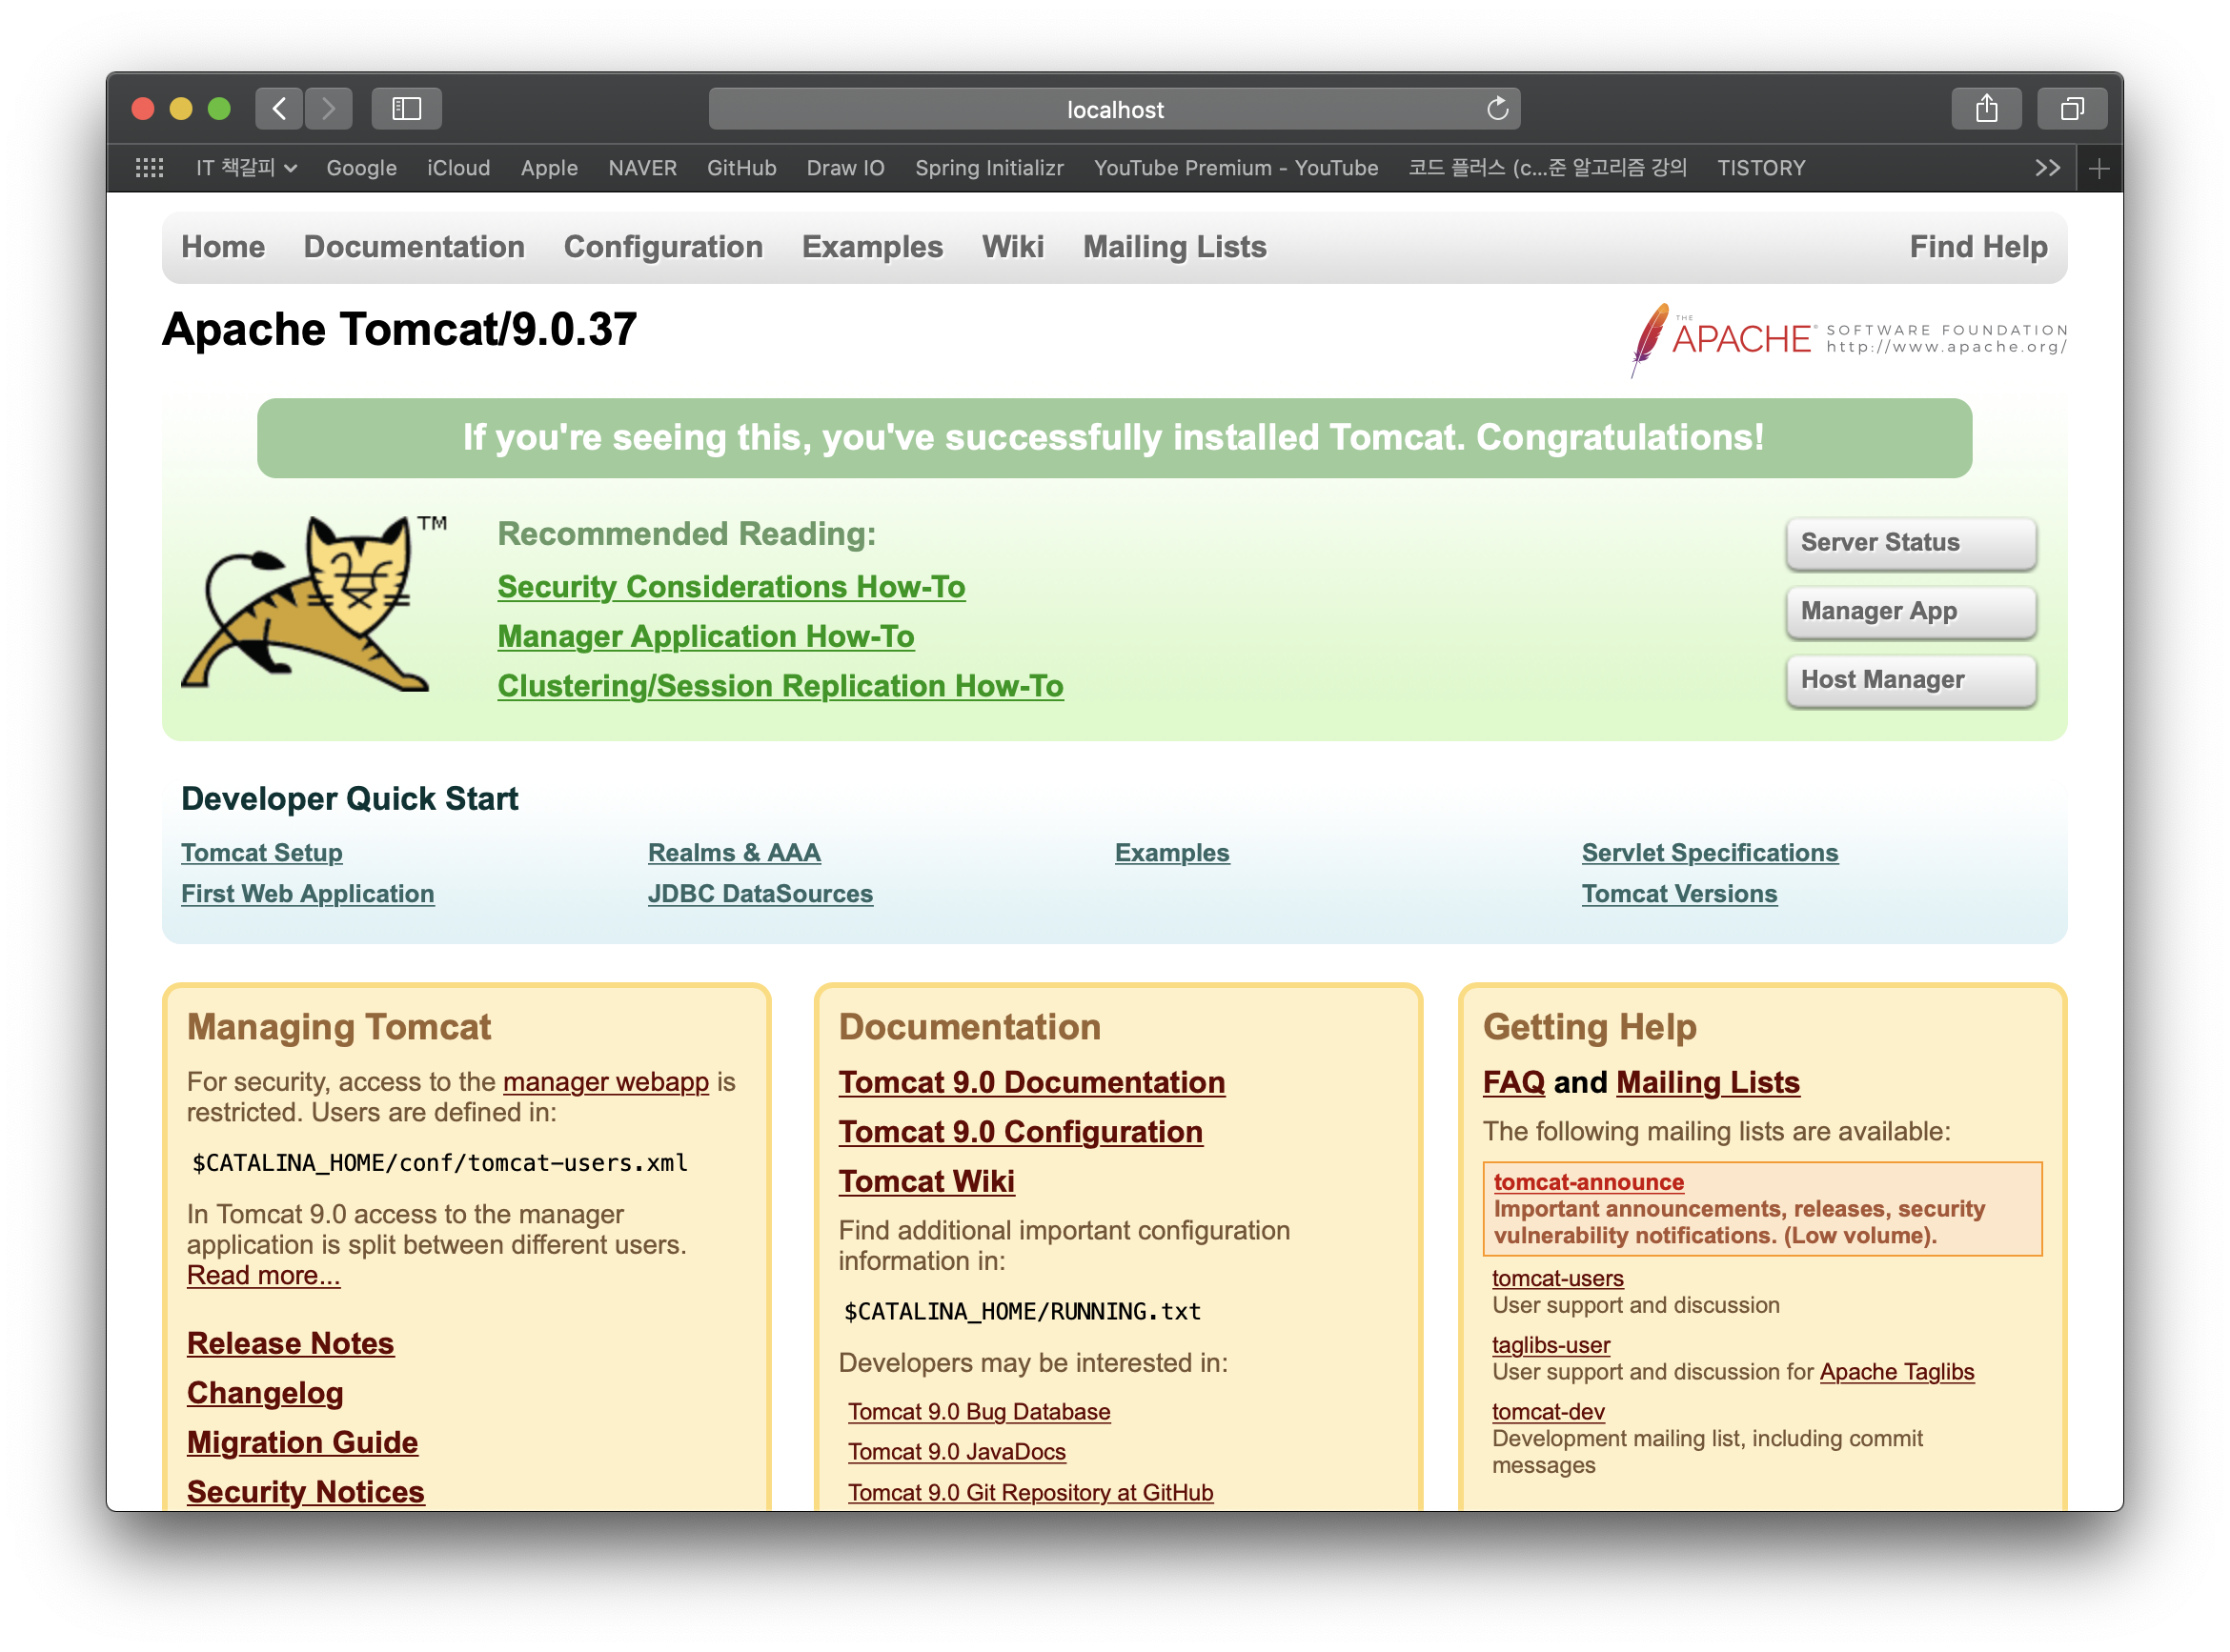Open Find Help in navigation bar

pos(1977,247)
